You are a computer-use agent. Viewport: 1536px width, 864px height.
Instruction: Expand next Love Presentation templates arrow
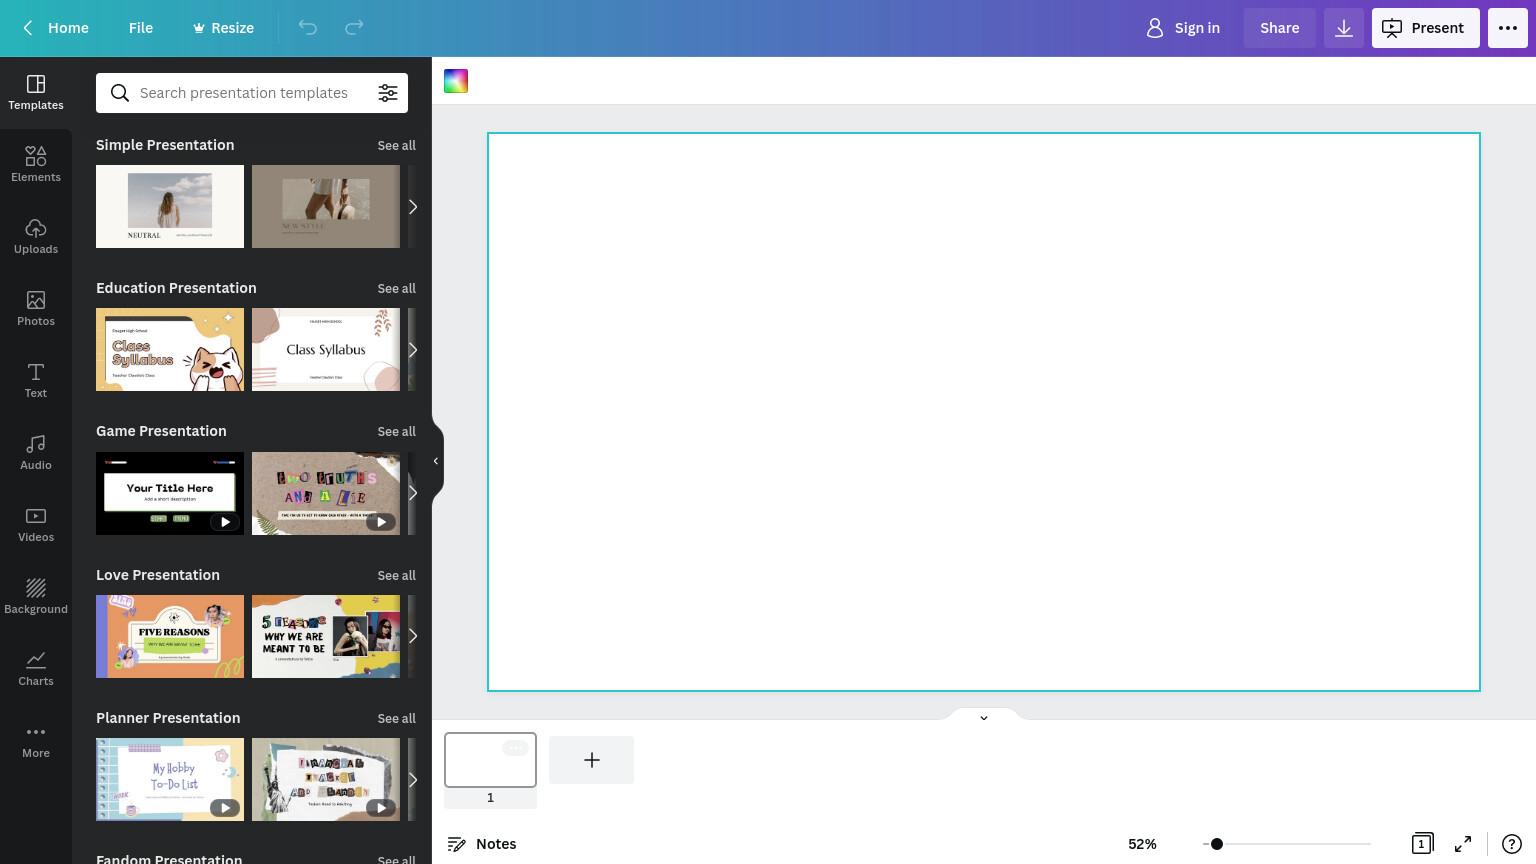tap(412, 636)
